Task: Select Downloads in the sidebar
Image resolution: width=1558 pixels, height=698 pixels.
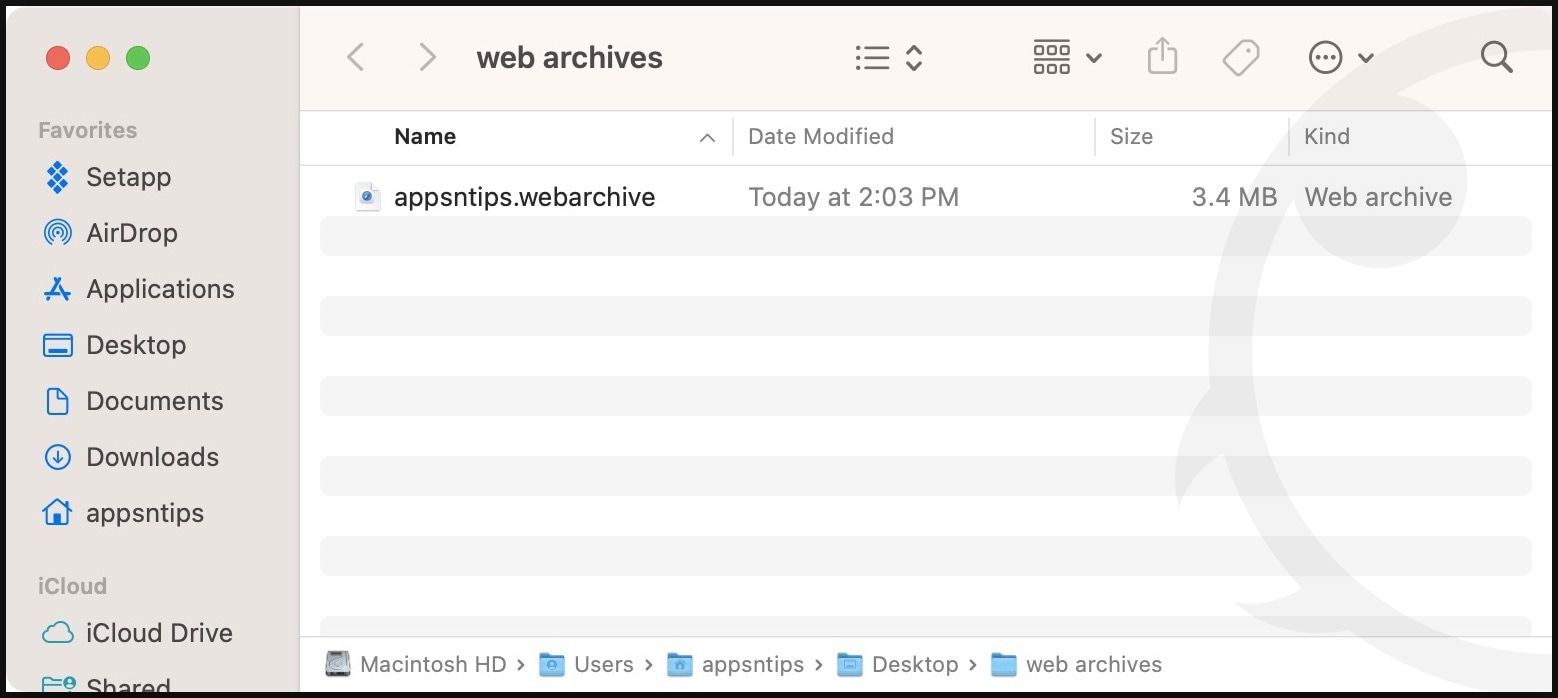Action: [152, 457]
